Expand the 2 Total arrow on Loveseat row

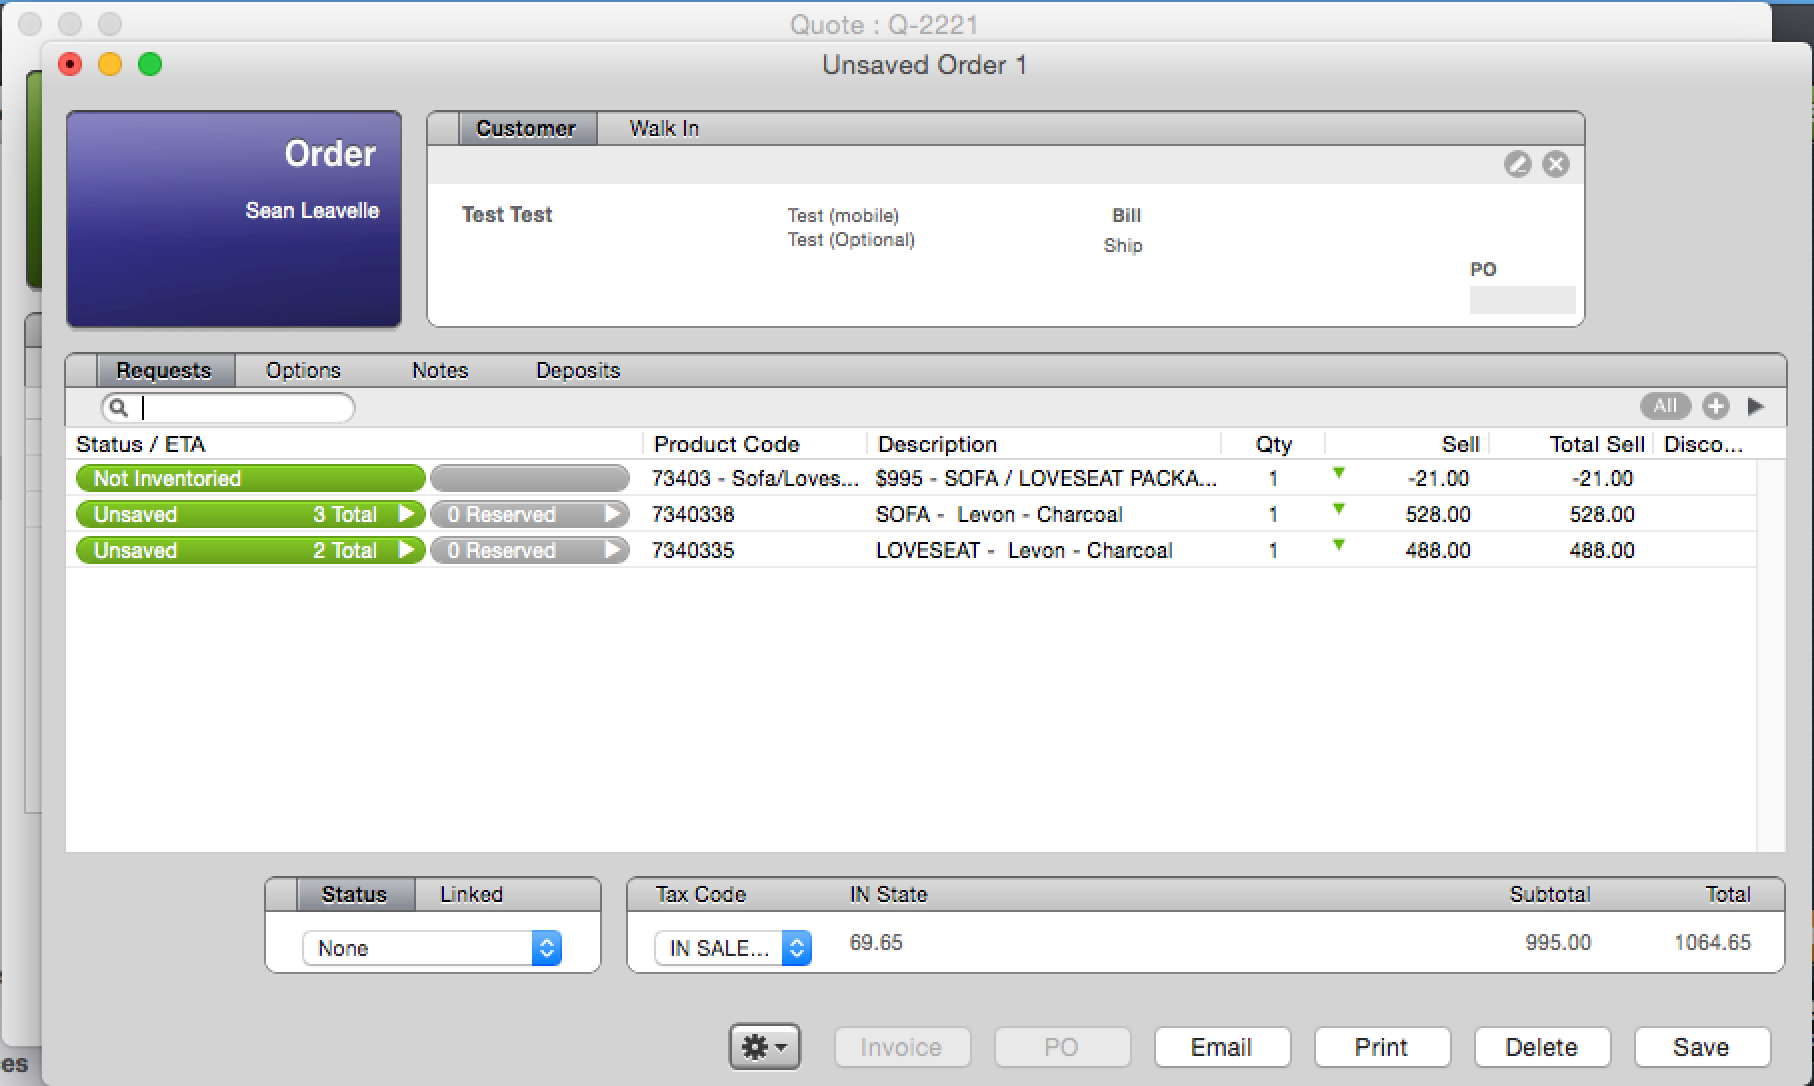[406, 550]
